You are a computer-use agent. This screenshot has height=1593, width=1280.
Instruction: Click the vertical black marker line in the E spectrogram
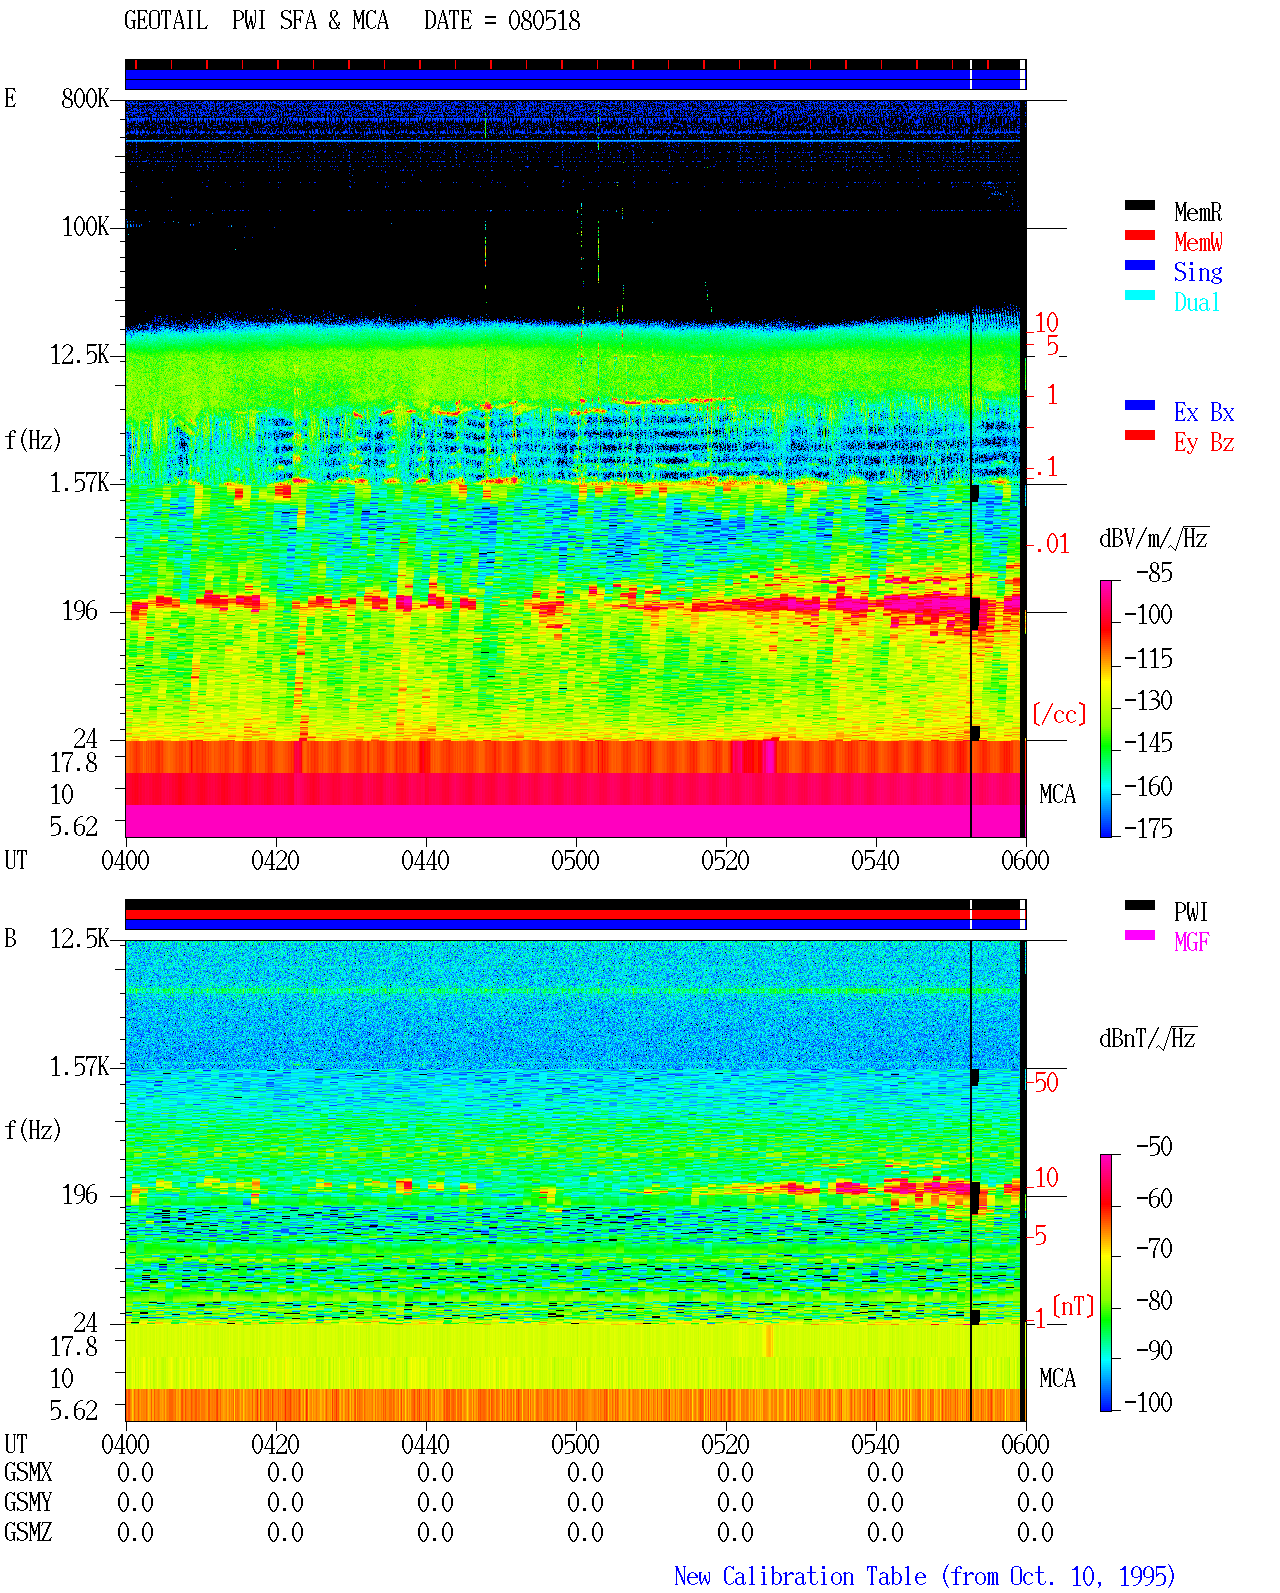tap(971, 574)
